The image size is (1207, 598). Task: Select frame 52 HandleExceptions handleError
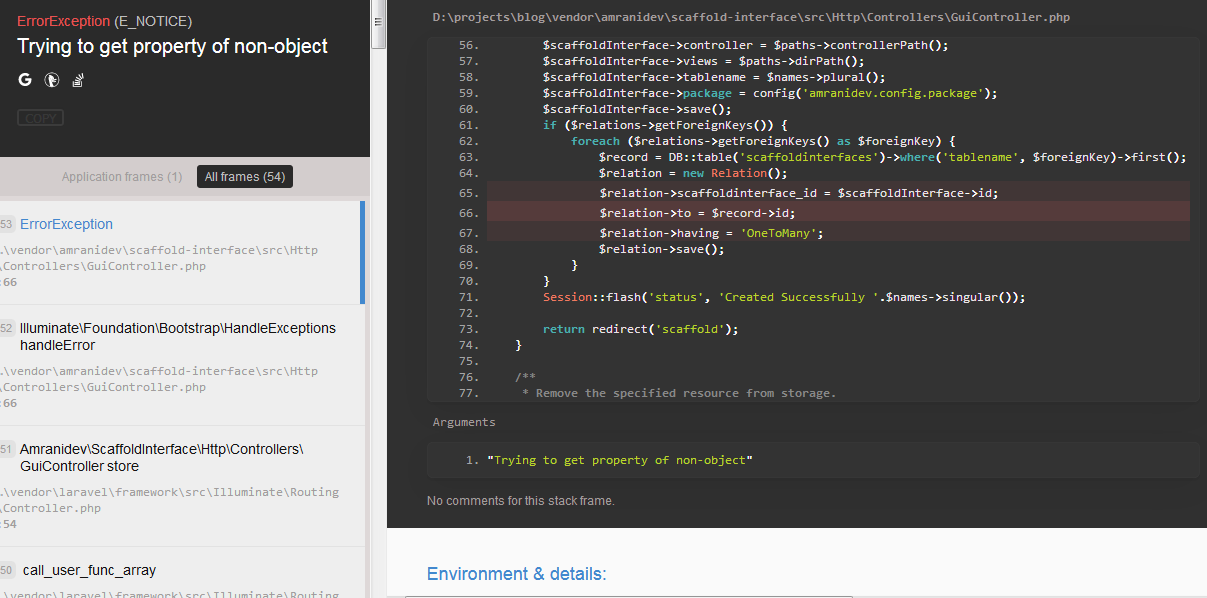(x=180, y=365)
